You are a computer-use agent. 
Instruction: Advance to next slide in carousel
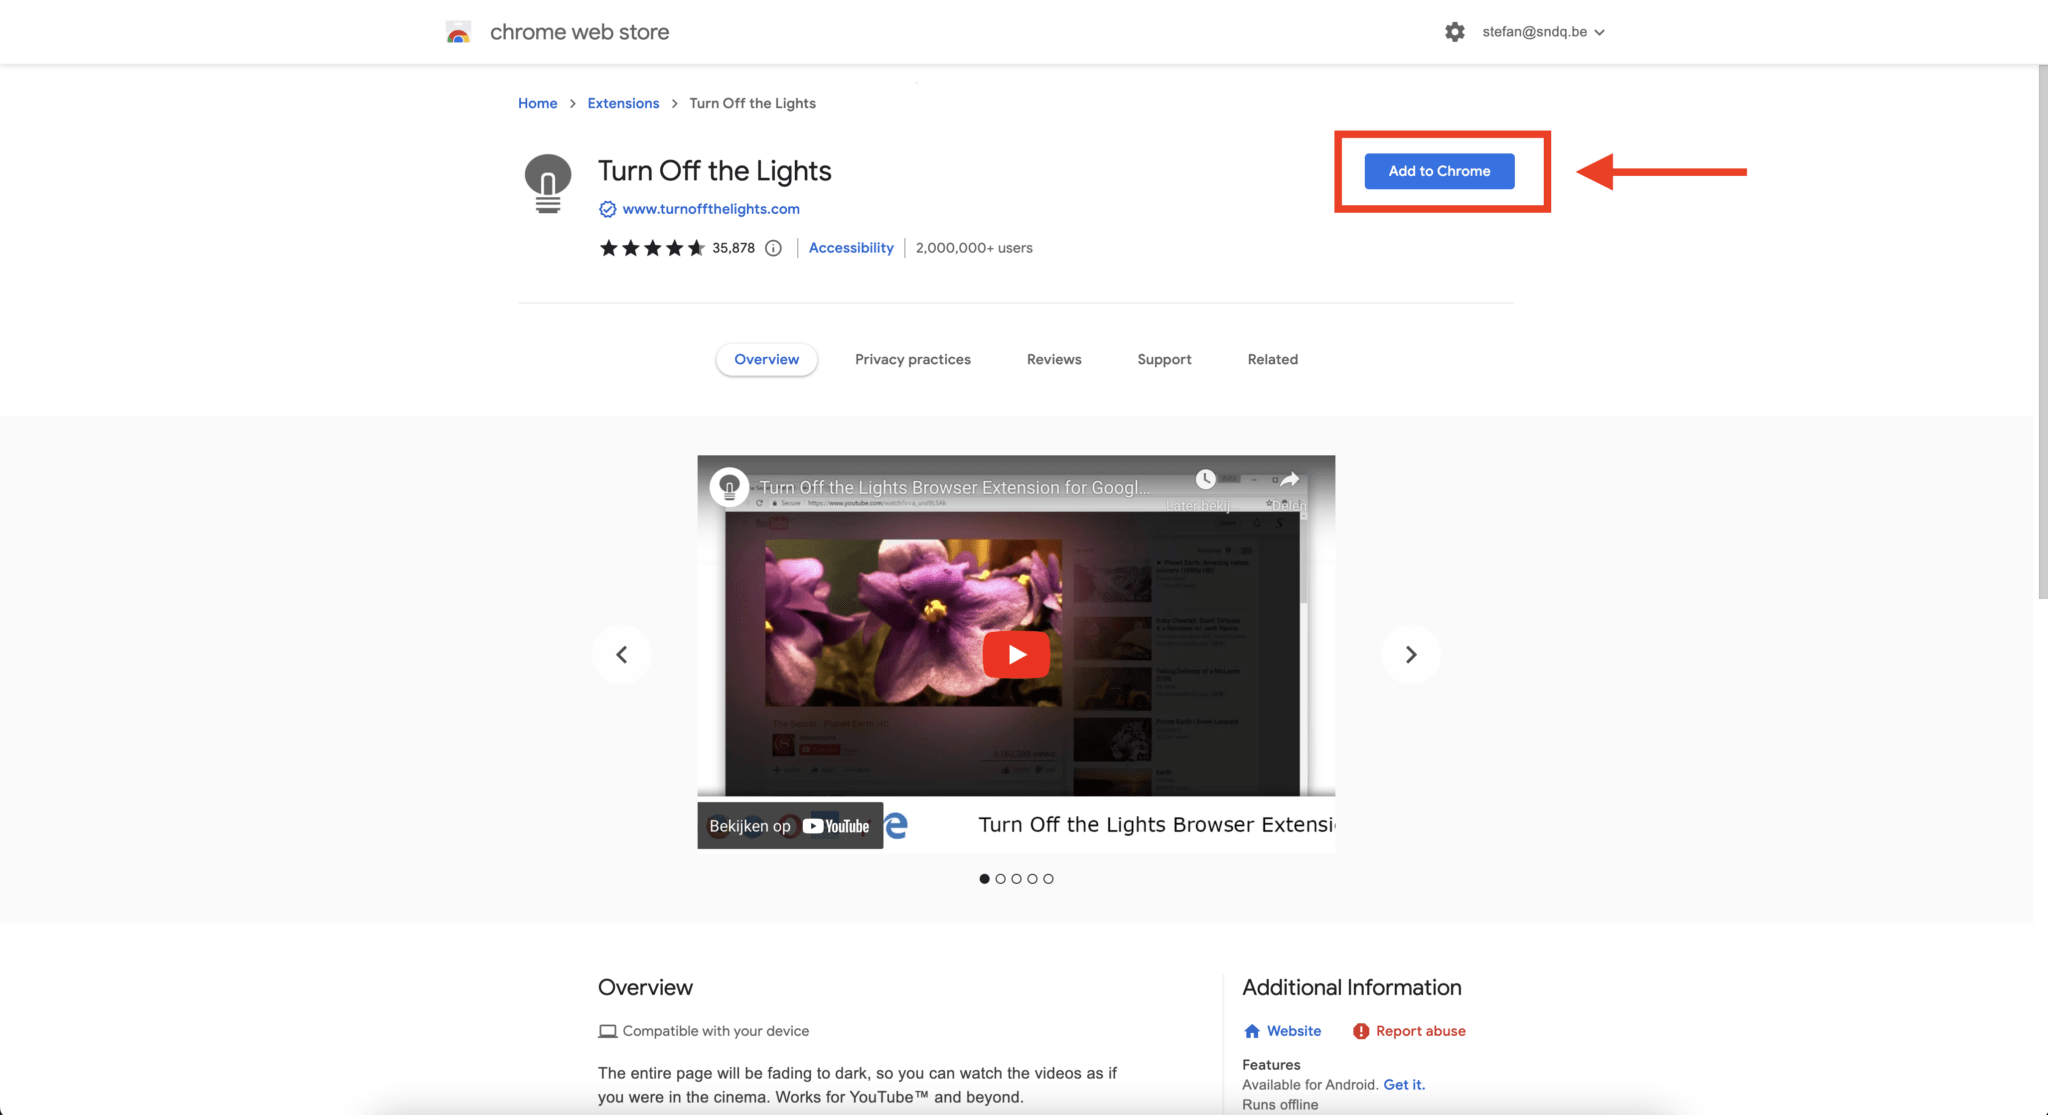[x=1411, y=654]
